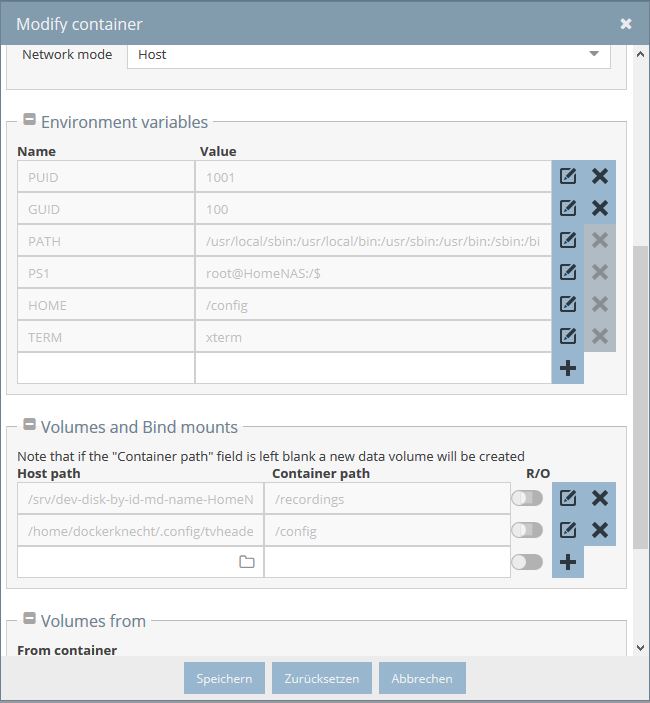Delete the GUID environment variable
Image resolution: width=650 pixels, height=703 pixels.
[600, 208]
